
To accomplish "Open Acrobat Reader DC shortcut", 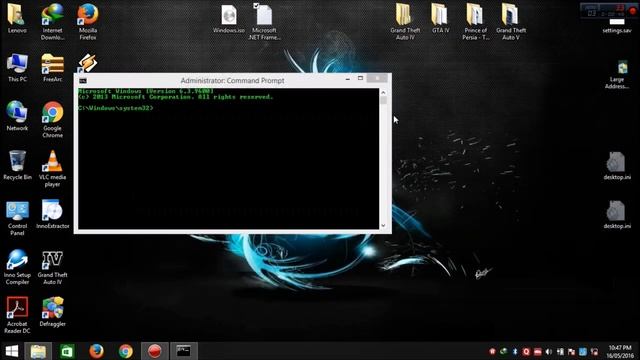I will (x=17, y=315).
